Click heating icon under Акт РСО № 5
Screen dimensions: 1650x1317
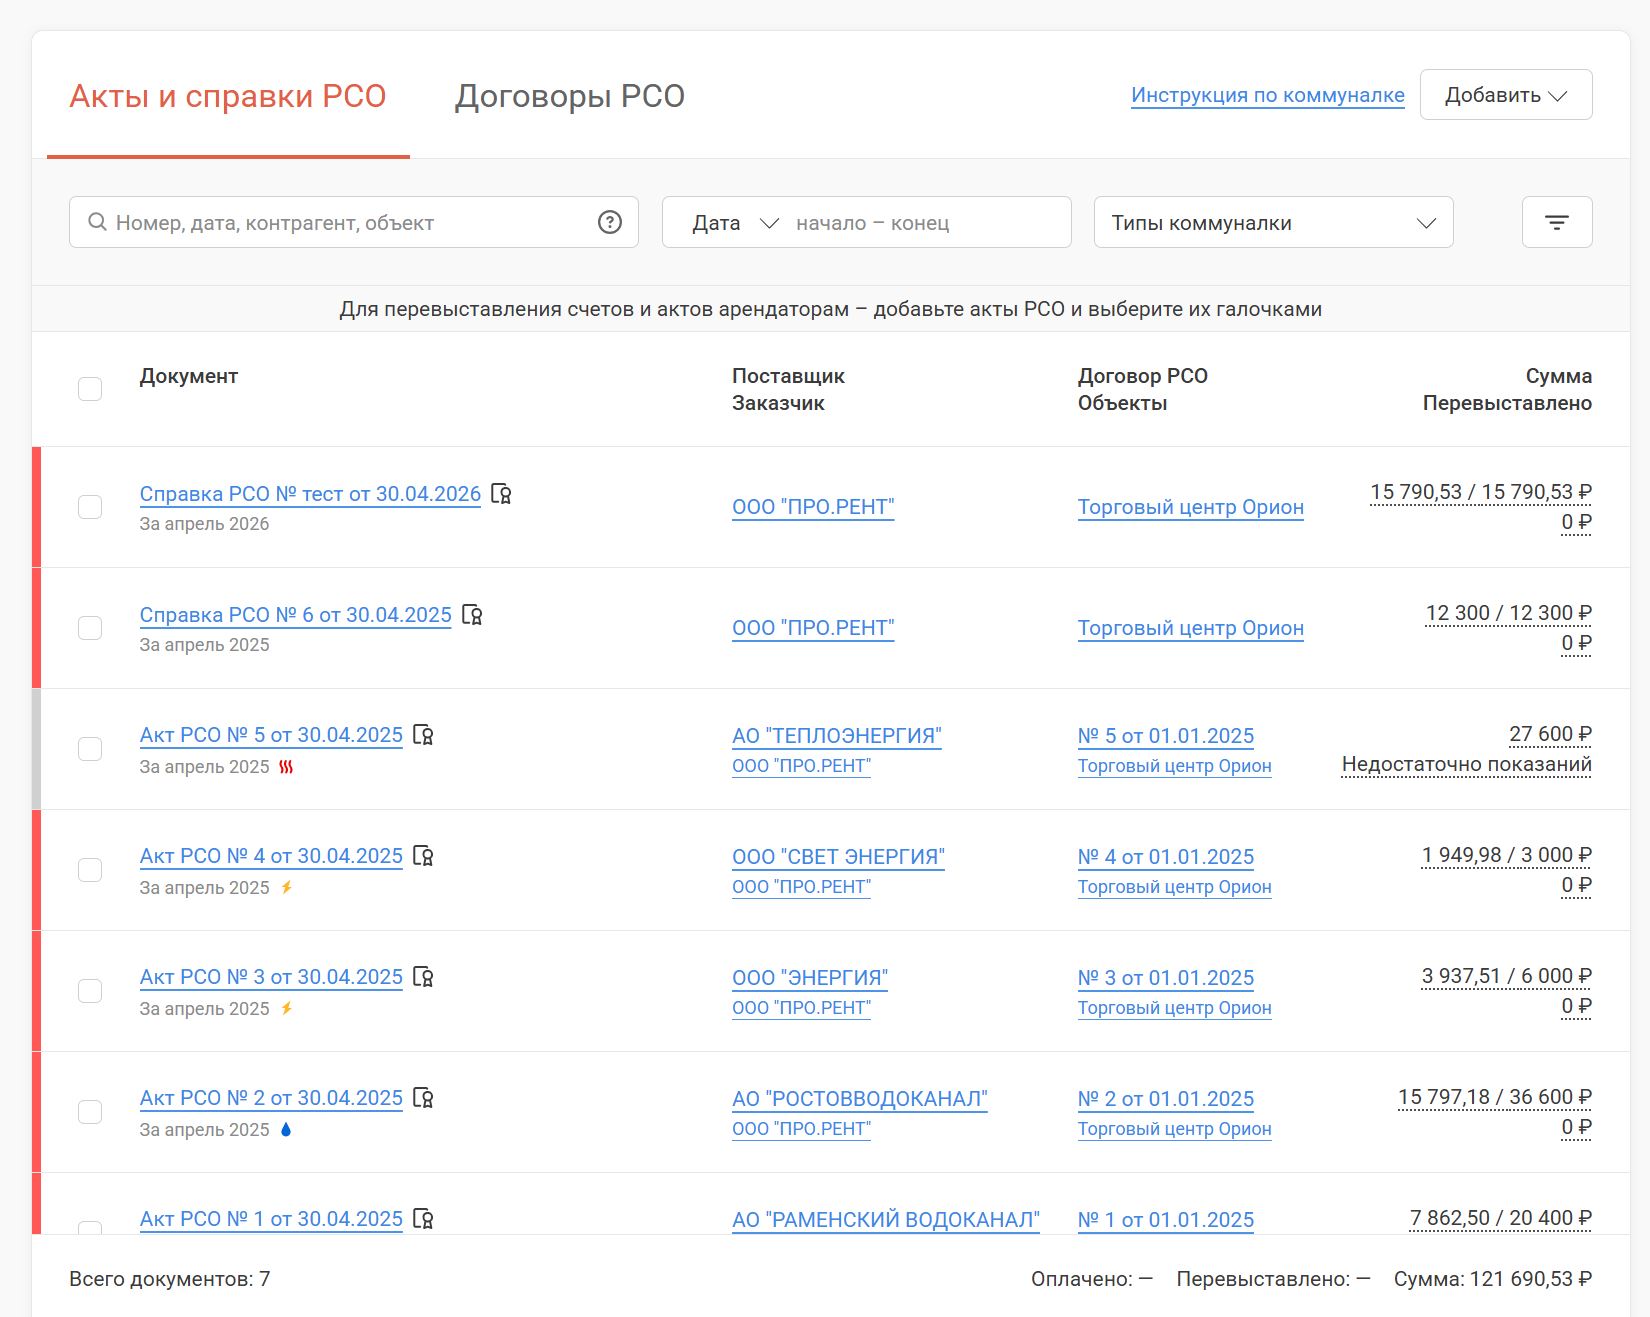pos(286,767)
